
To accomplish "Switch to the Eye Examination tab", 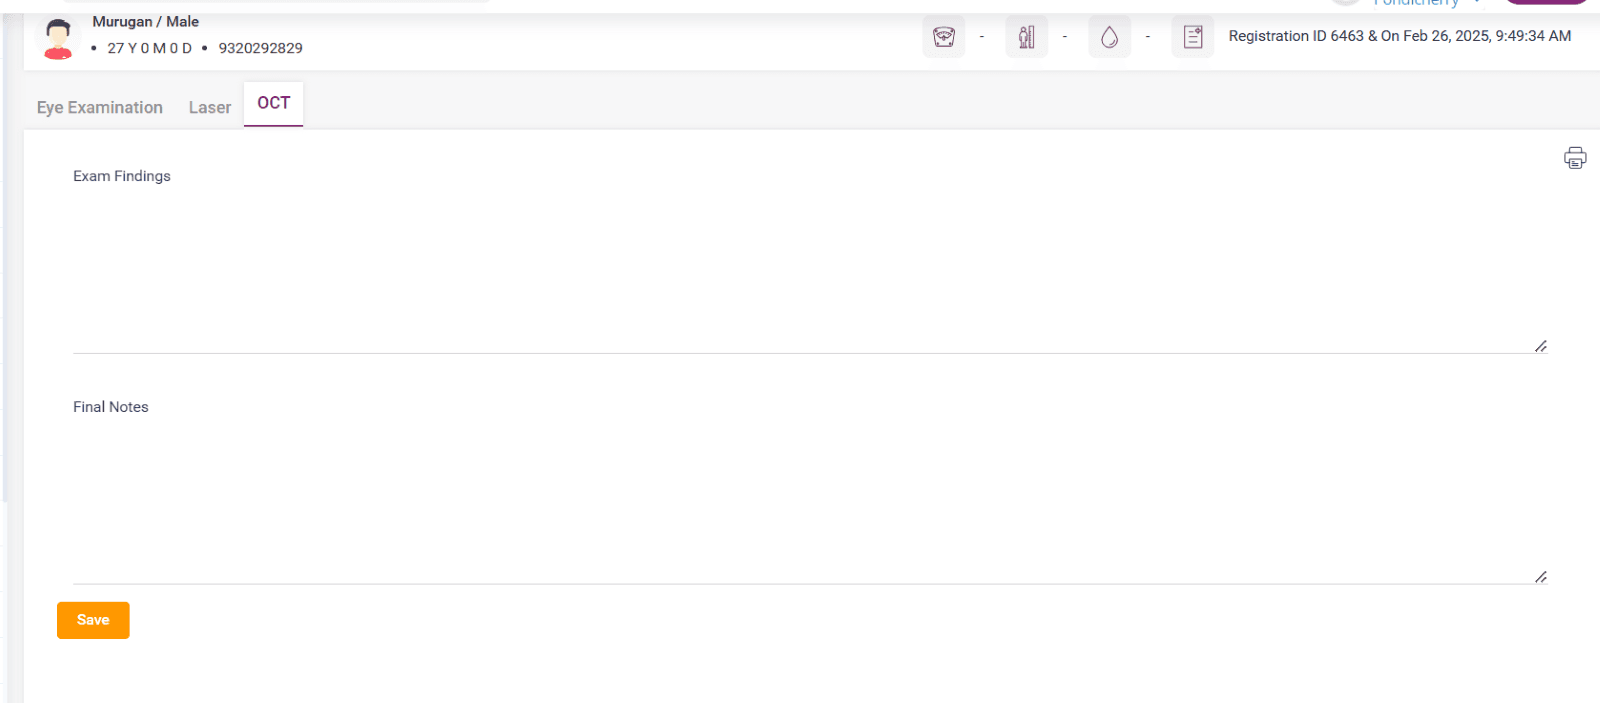I will tap(100, 107).
